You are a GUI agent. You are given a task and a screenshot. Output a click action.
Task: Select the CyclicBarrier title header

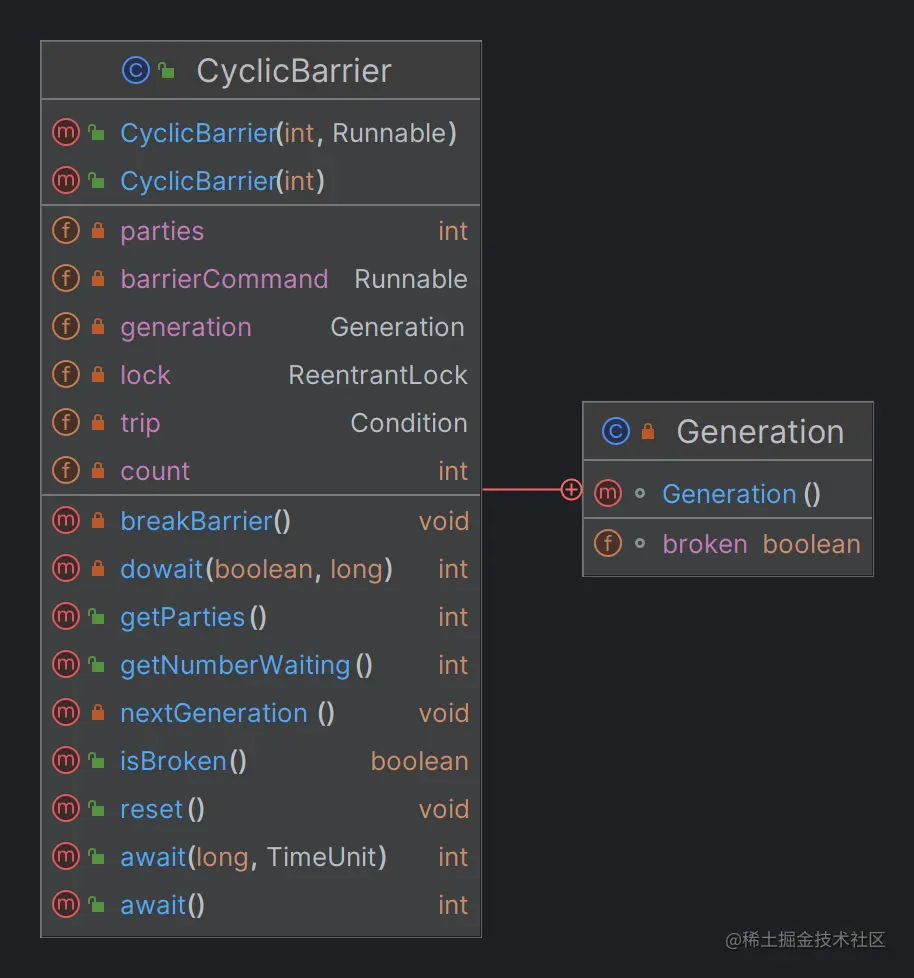[x=293, y=70]
